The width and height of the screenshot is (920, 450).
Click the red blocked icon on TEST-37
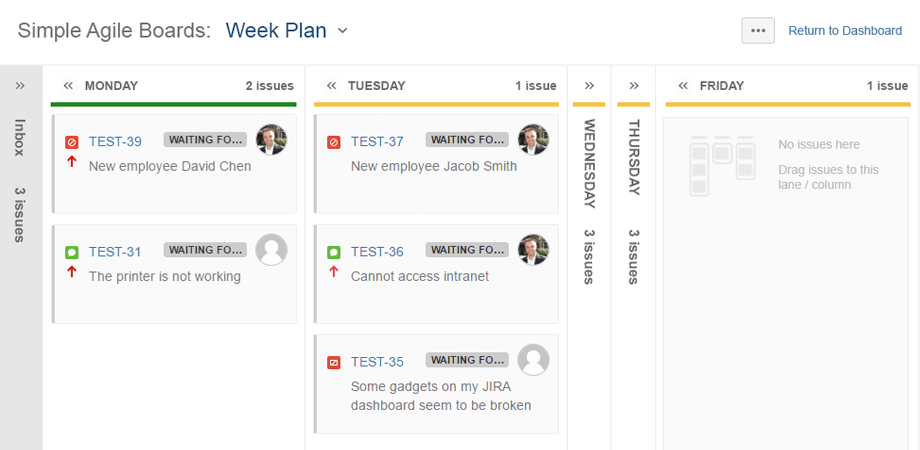pyautogui.click(x=333, y=142)
